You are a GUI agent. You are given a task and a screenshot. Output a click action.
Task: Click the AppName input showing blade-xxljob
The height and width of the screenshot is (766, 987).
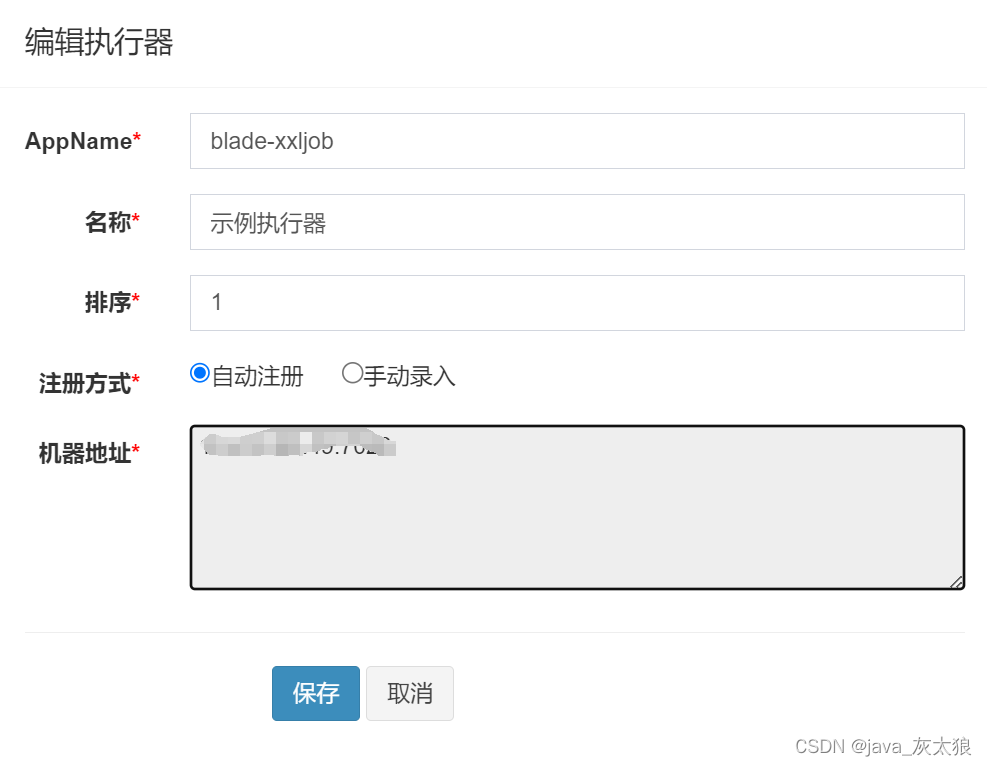(x=576, y=141)
